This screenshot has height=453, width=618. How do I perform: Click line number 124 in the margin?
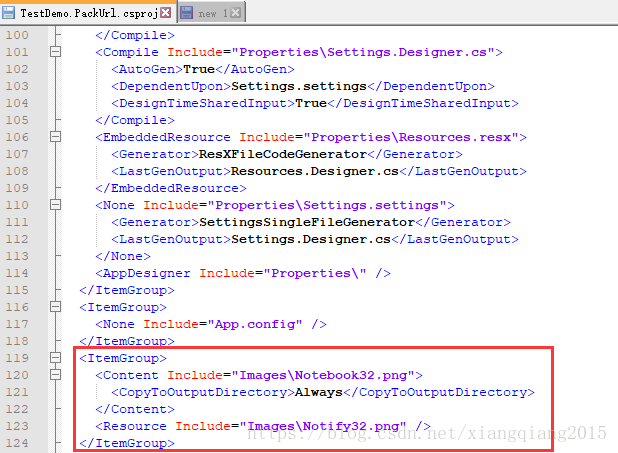point(17,443)
